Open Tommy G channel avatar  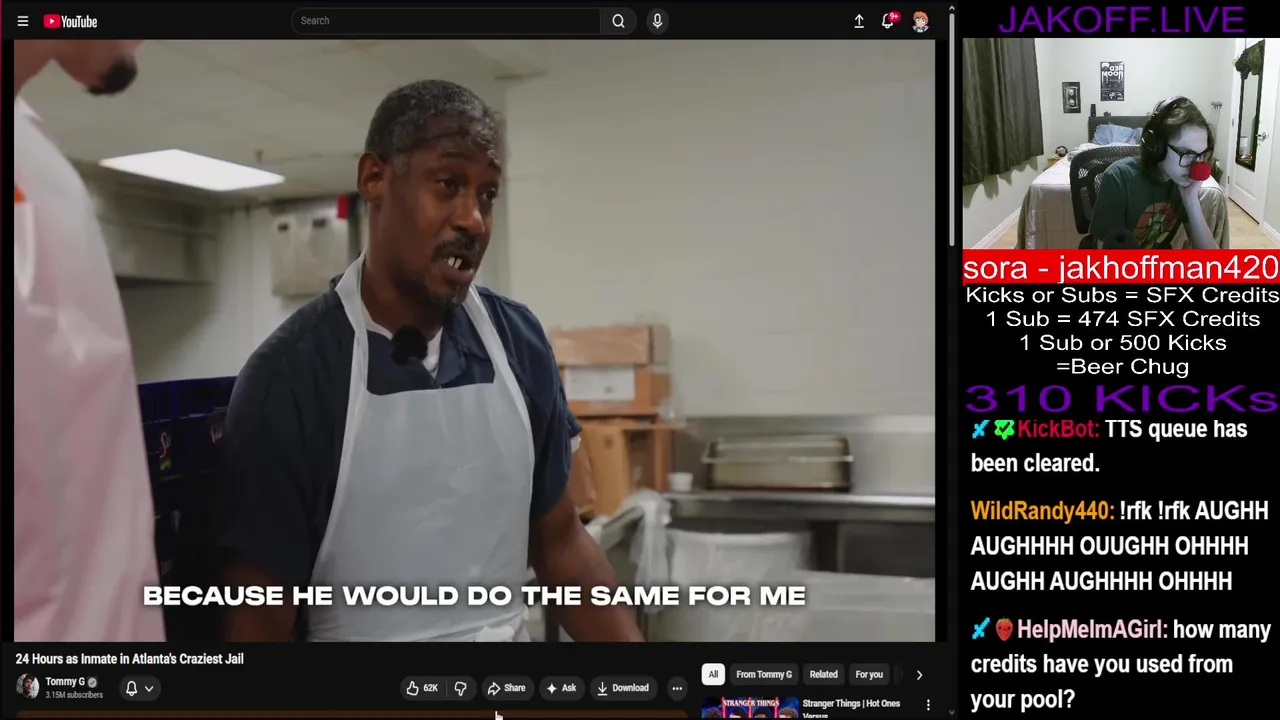pyautogui.click(x=27, y=687)
